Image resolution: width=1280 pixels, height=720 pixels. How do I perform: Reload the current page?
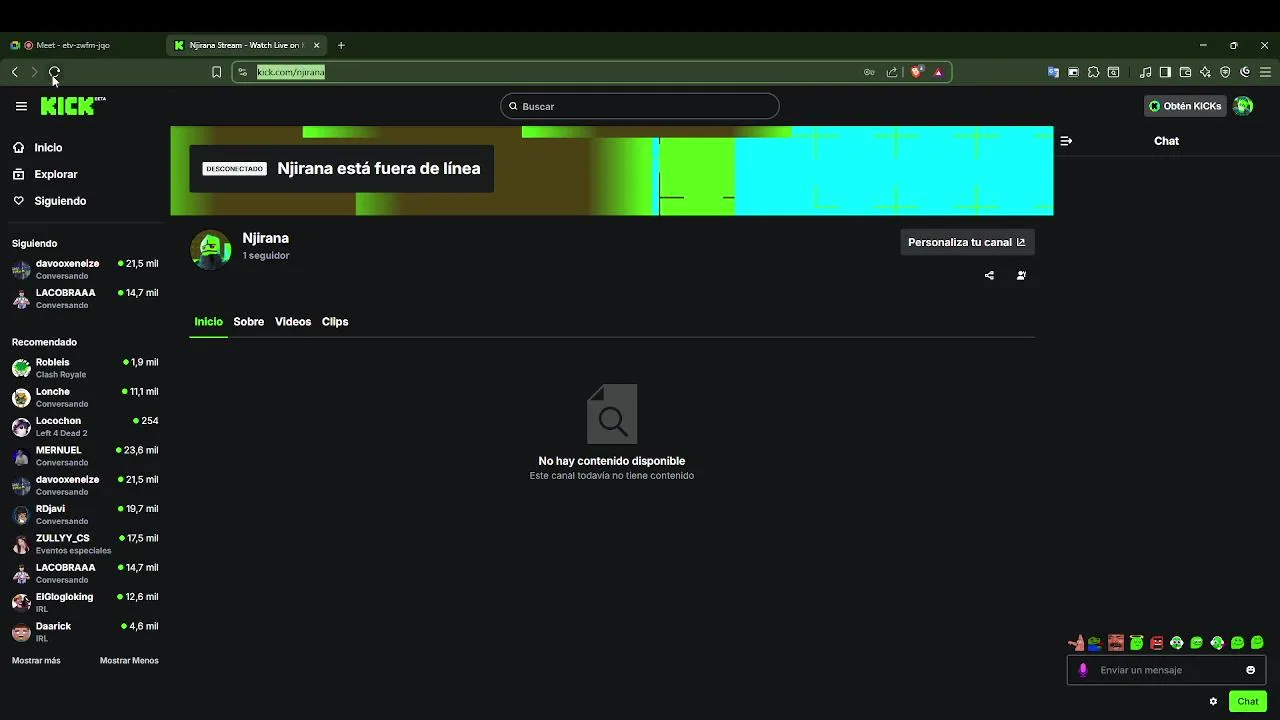(54, 72)
